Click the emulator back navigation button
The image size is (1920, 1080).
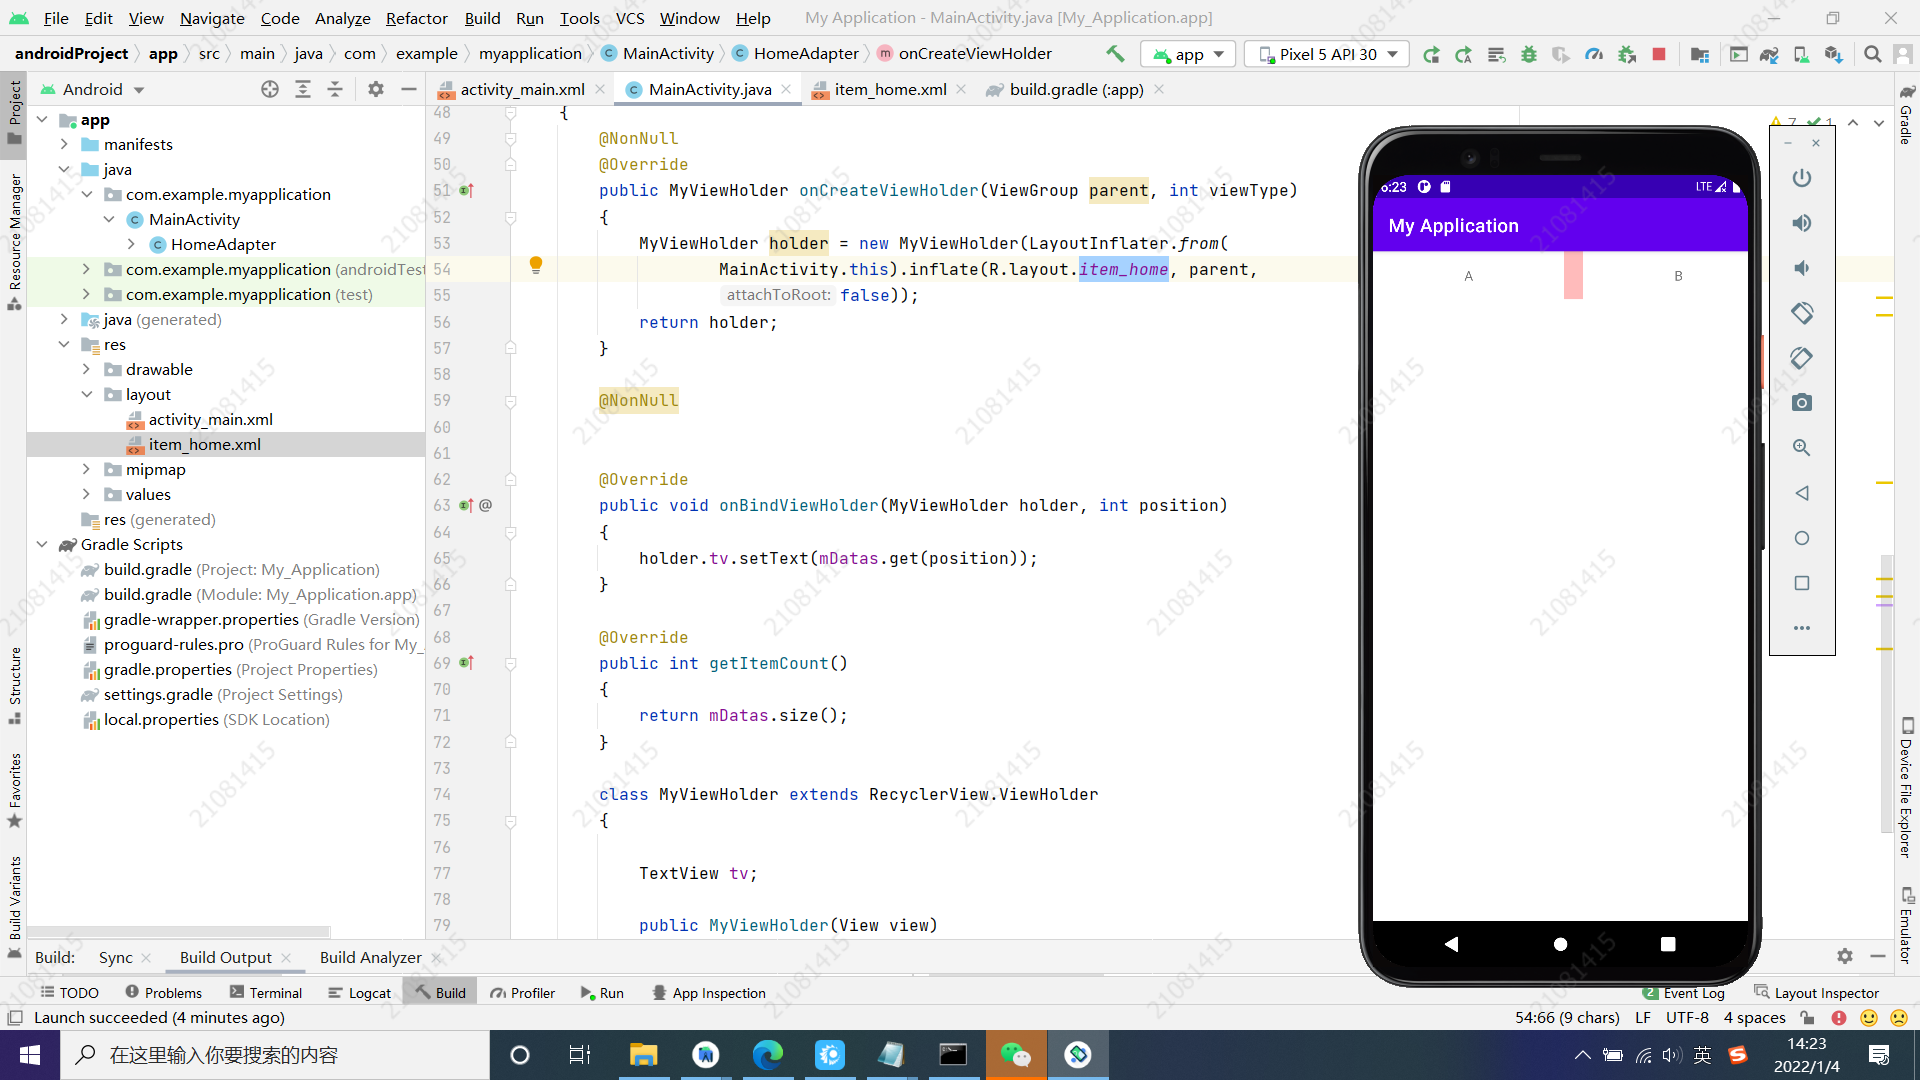click(x=1452, y=943)
